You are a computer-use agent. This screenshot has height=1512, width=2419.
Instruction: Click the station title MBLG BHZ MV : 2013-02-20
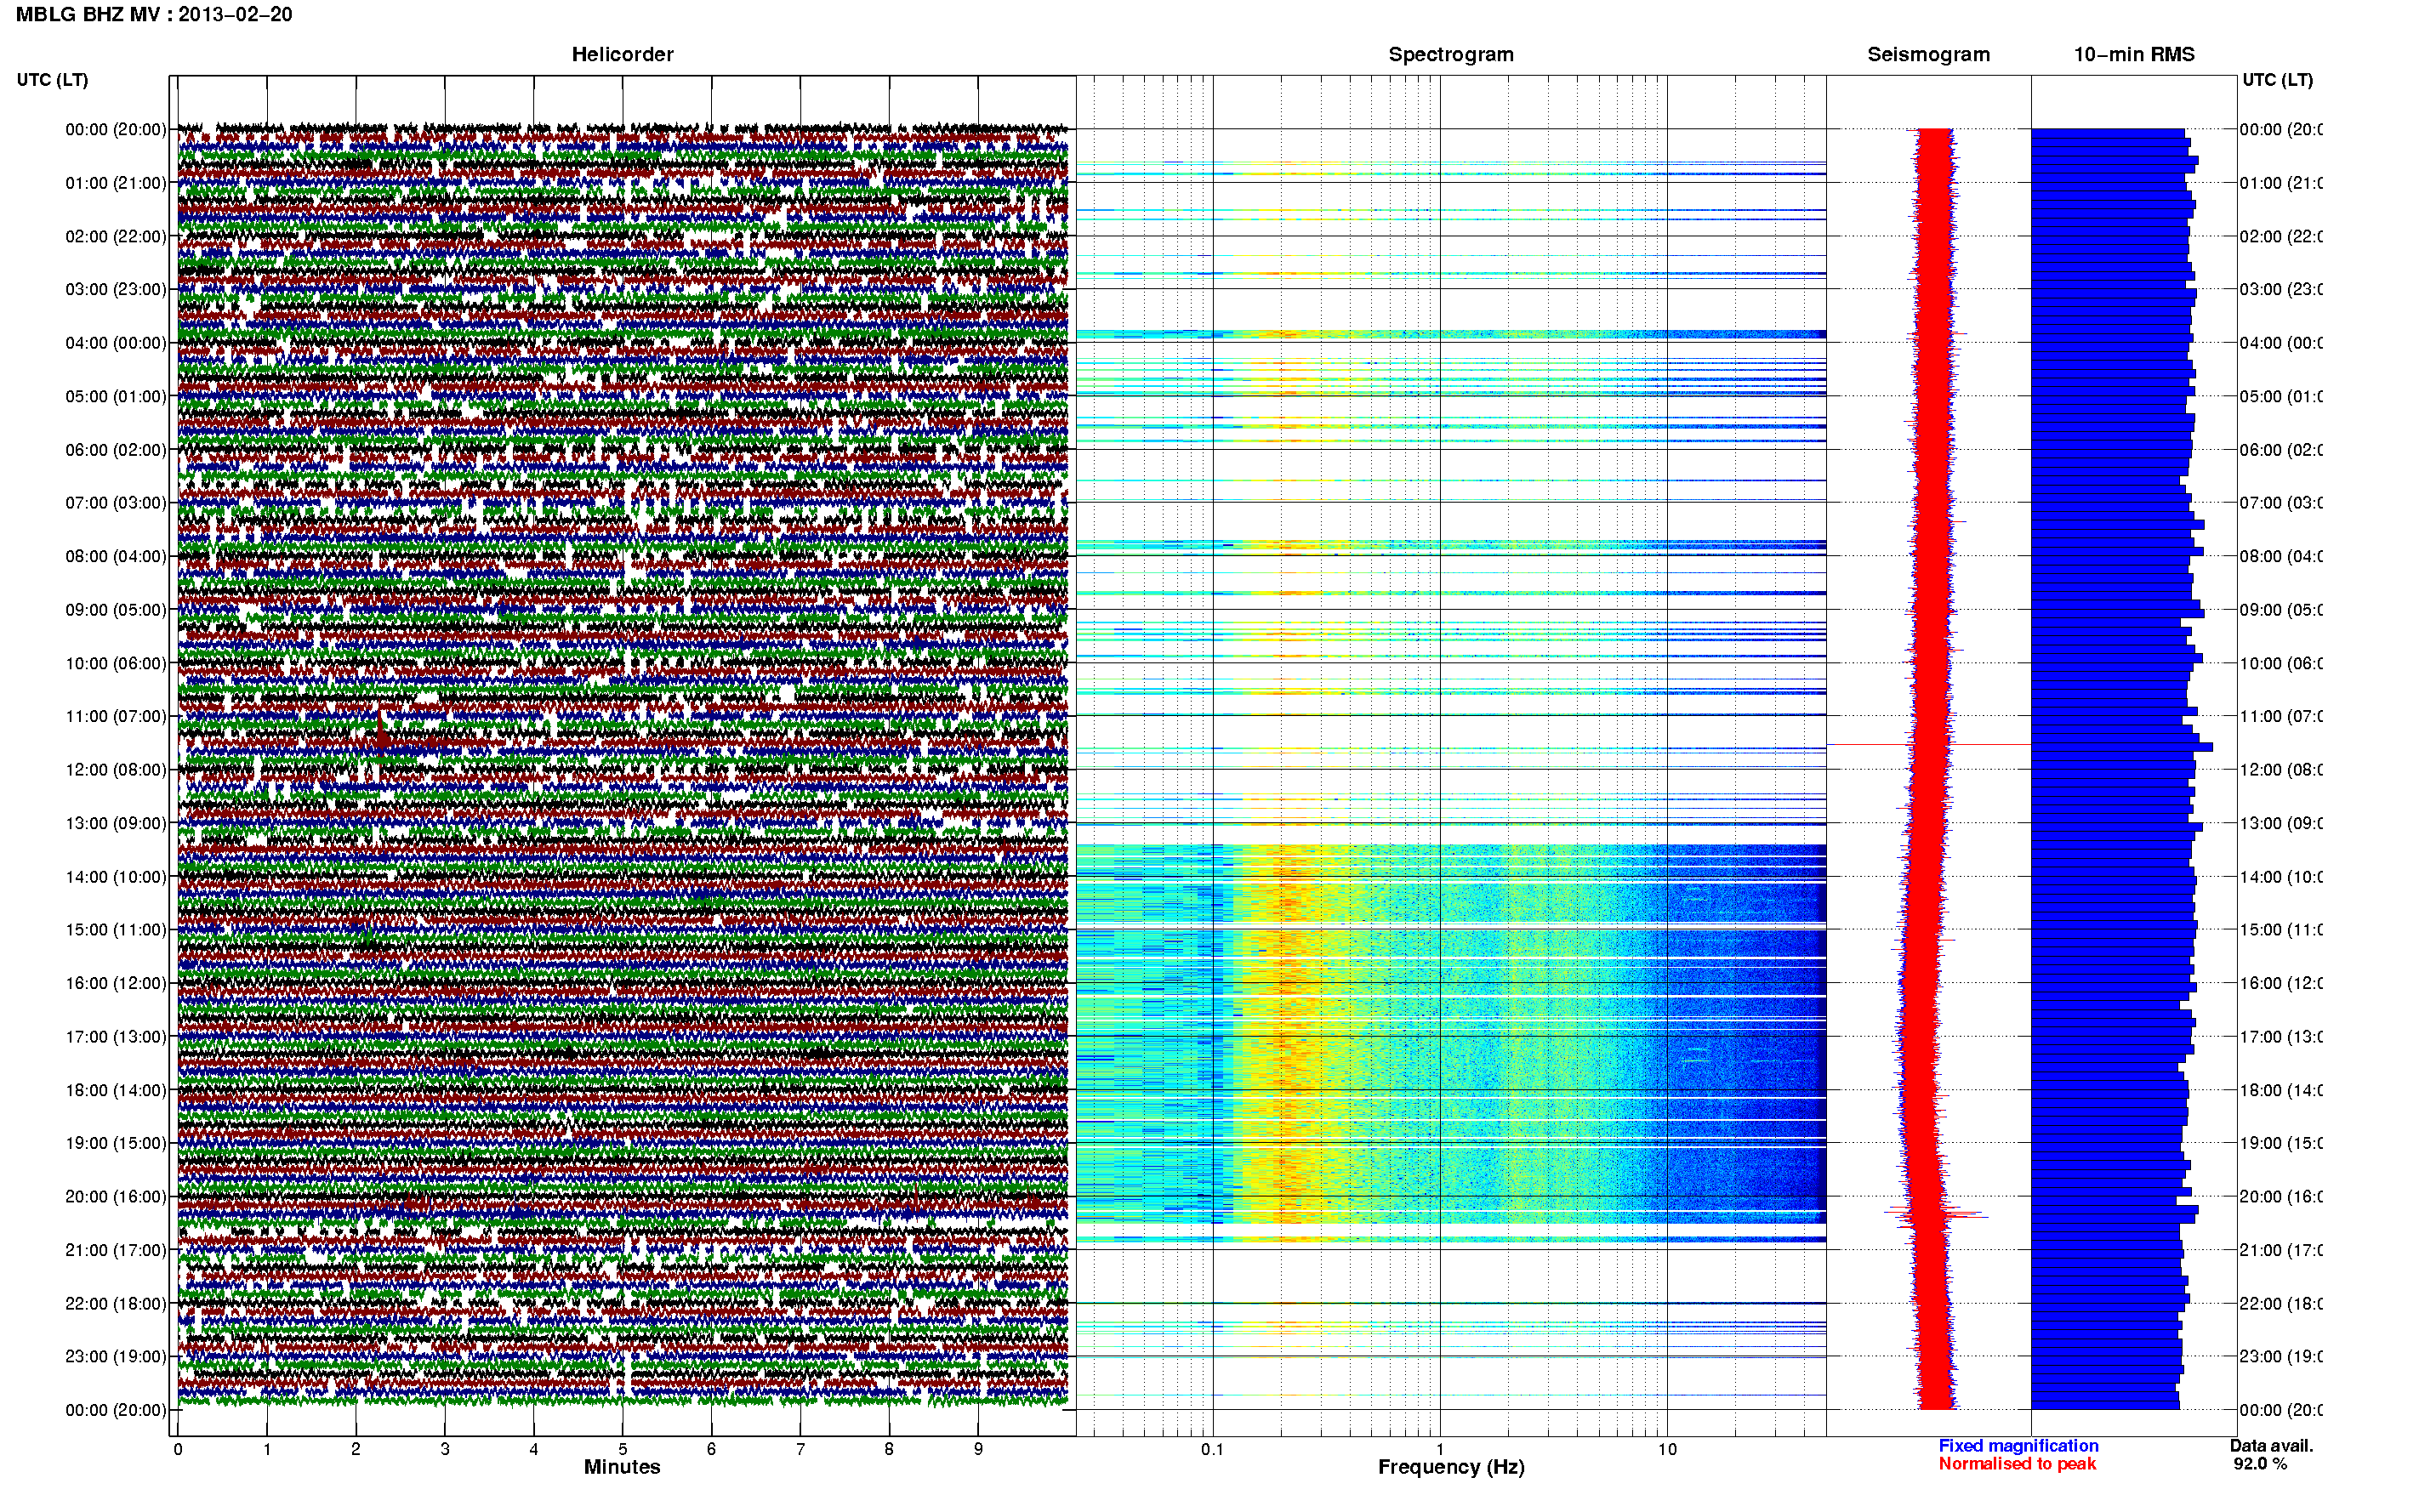pos(154,14)
